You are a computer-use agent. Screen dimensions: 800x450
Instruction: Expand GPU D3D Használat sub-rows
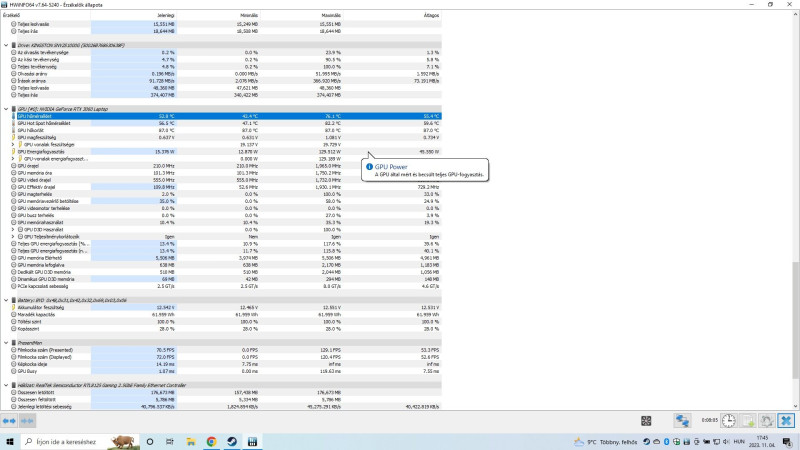[13, 230]
